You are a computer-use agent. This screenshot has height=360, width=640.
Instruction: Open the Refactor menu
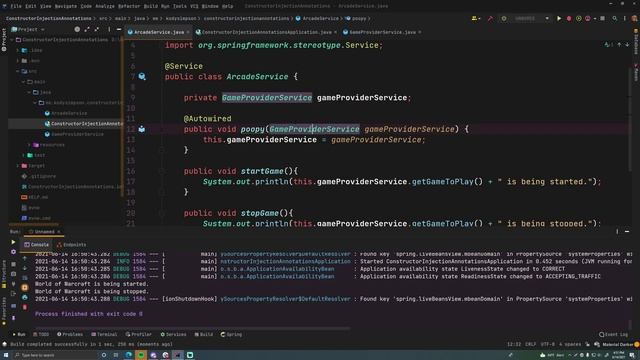click(x=129, y=6)
